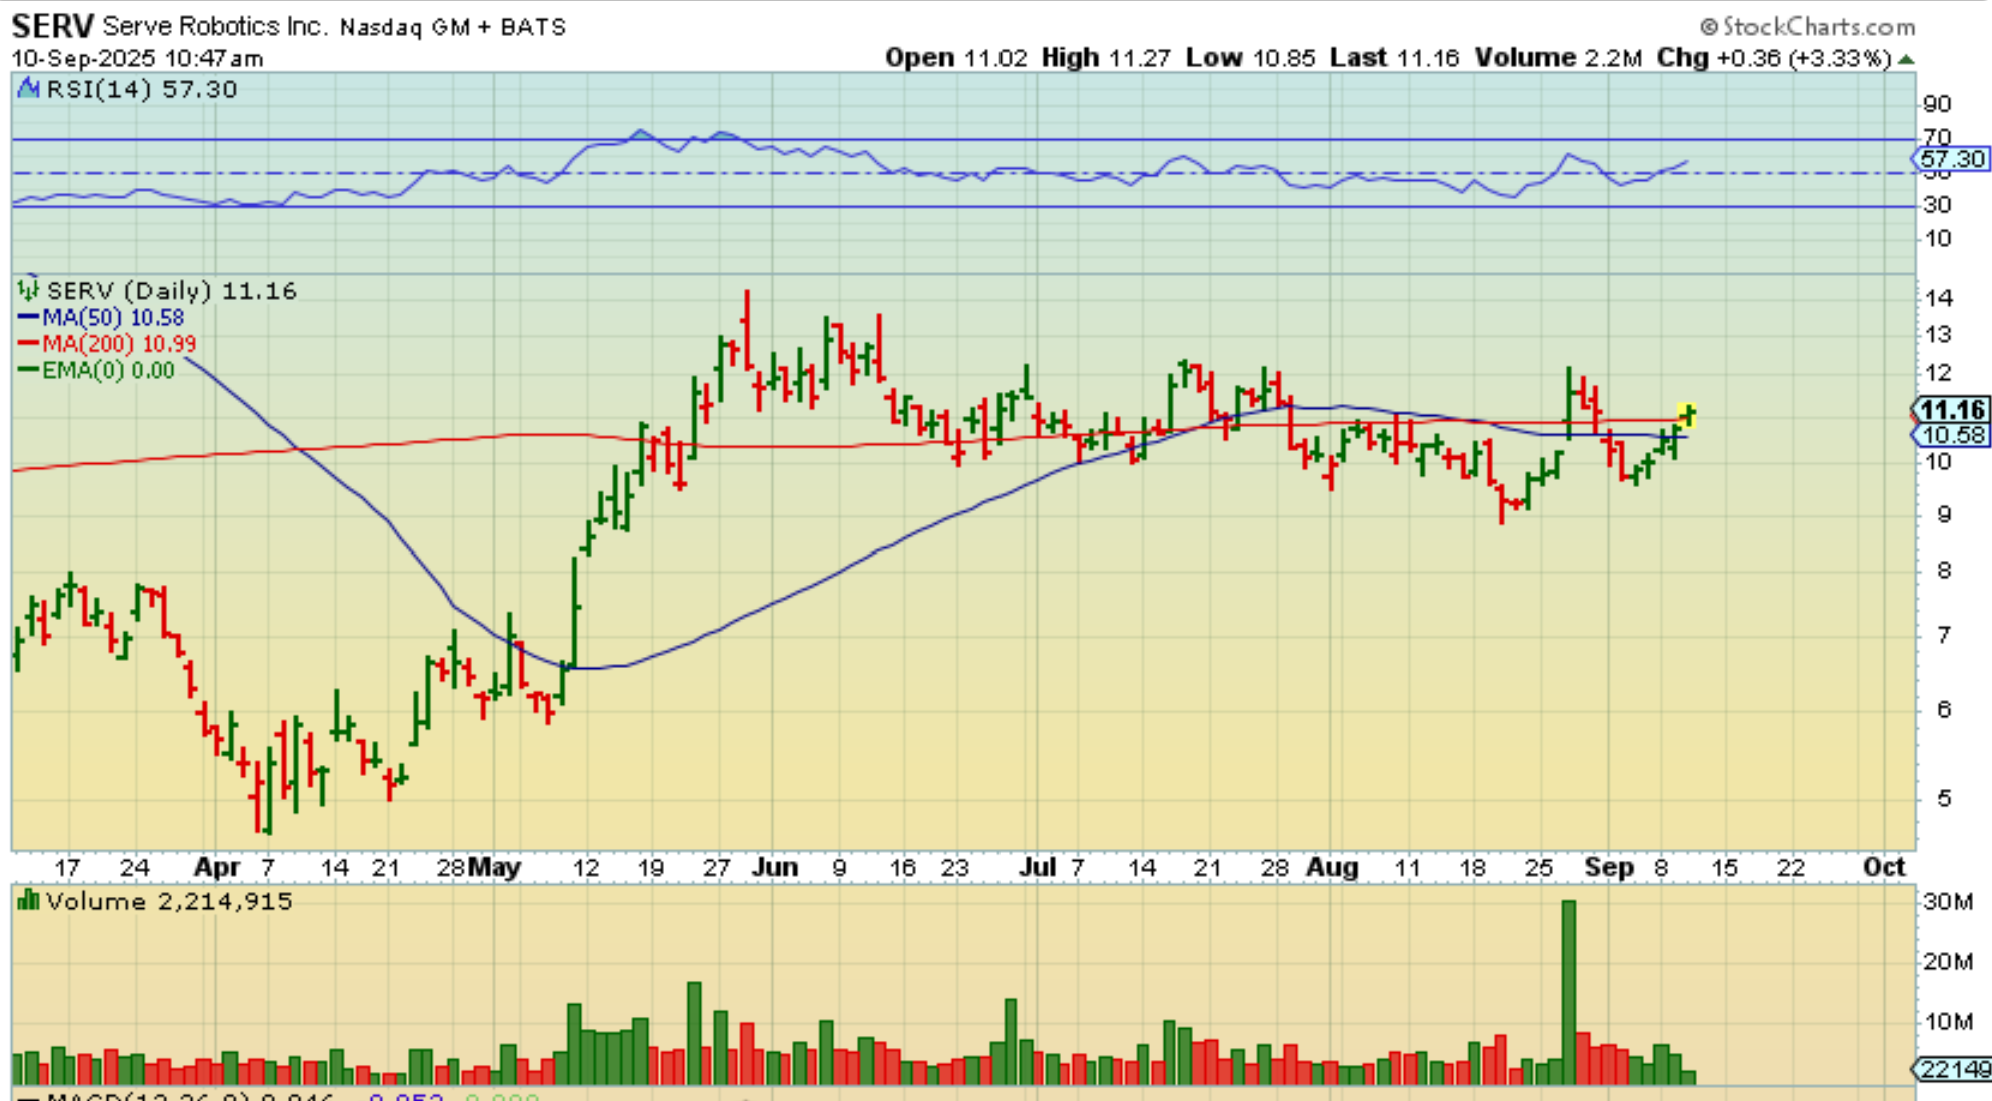The image size is (1992, 1101).
Task: Click the 10.58 MA(50) axis tag
Action: pyautogui.click(x=1952, y=435)
